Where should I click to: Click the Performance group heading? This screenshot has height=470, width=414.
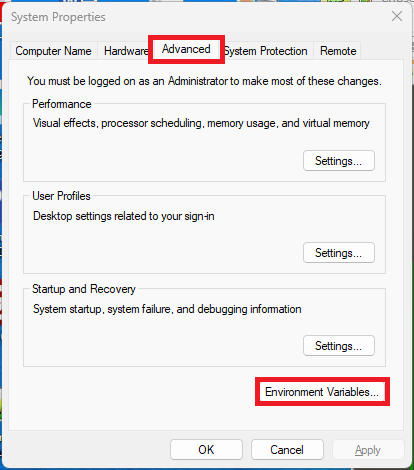click(x=62, y=104)
